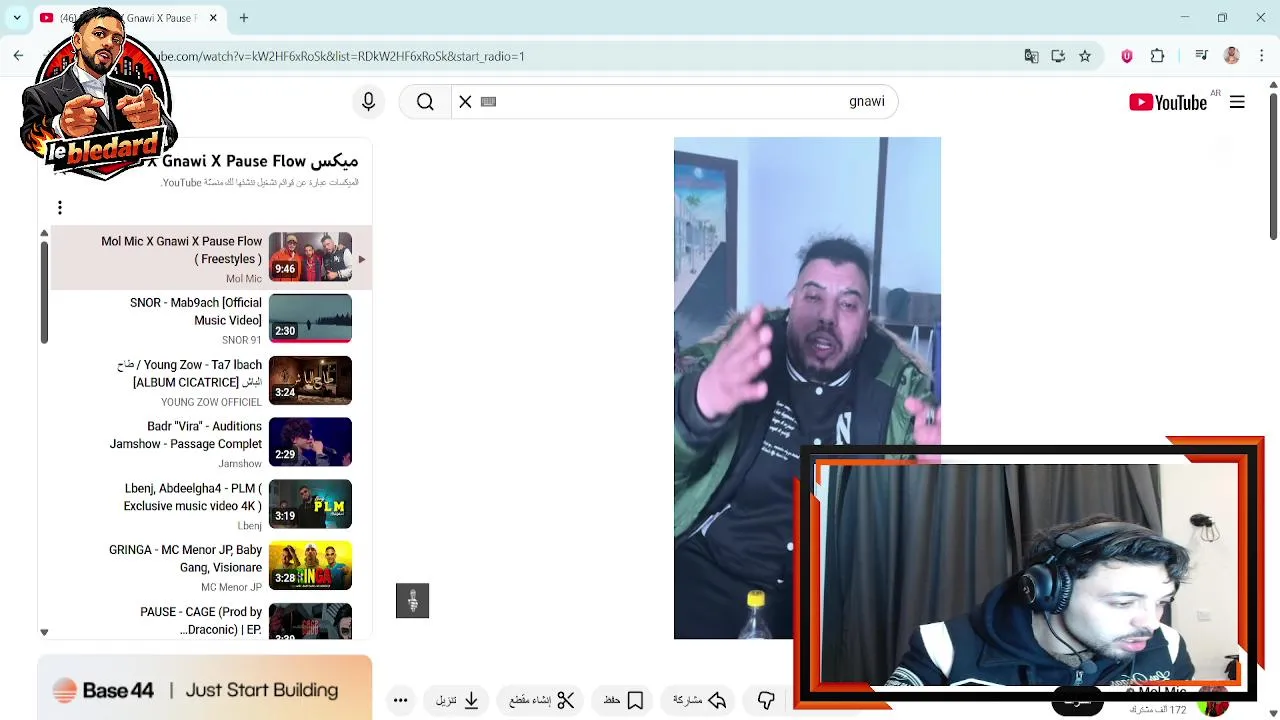Open the pink shield extension icon

tap(1127, 56)
